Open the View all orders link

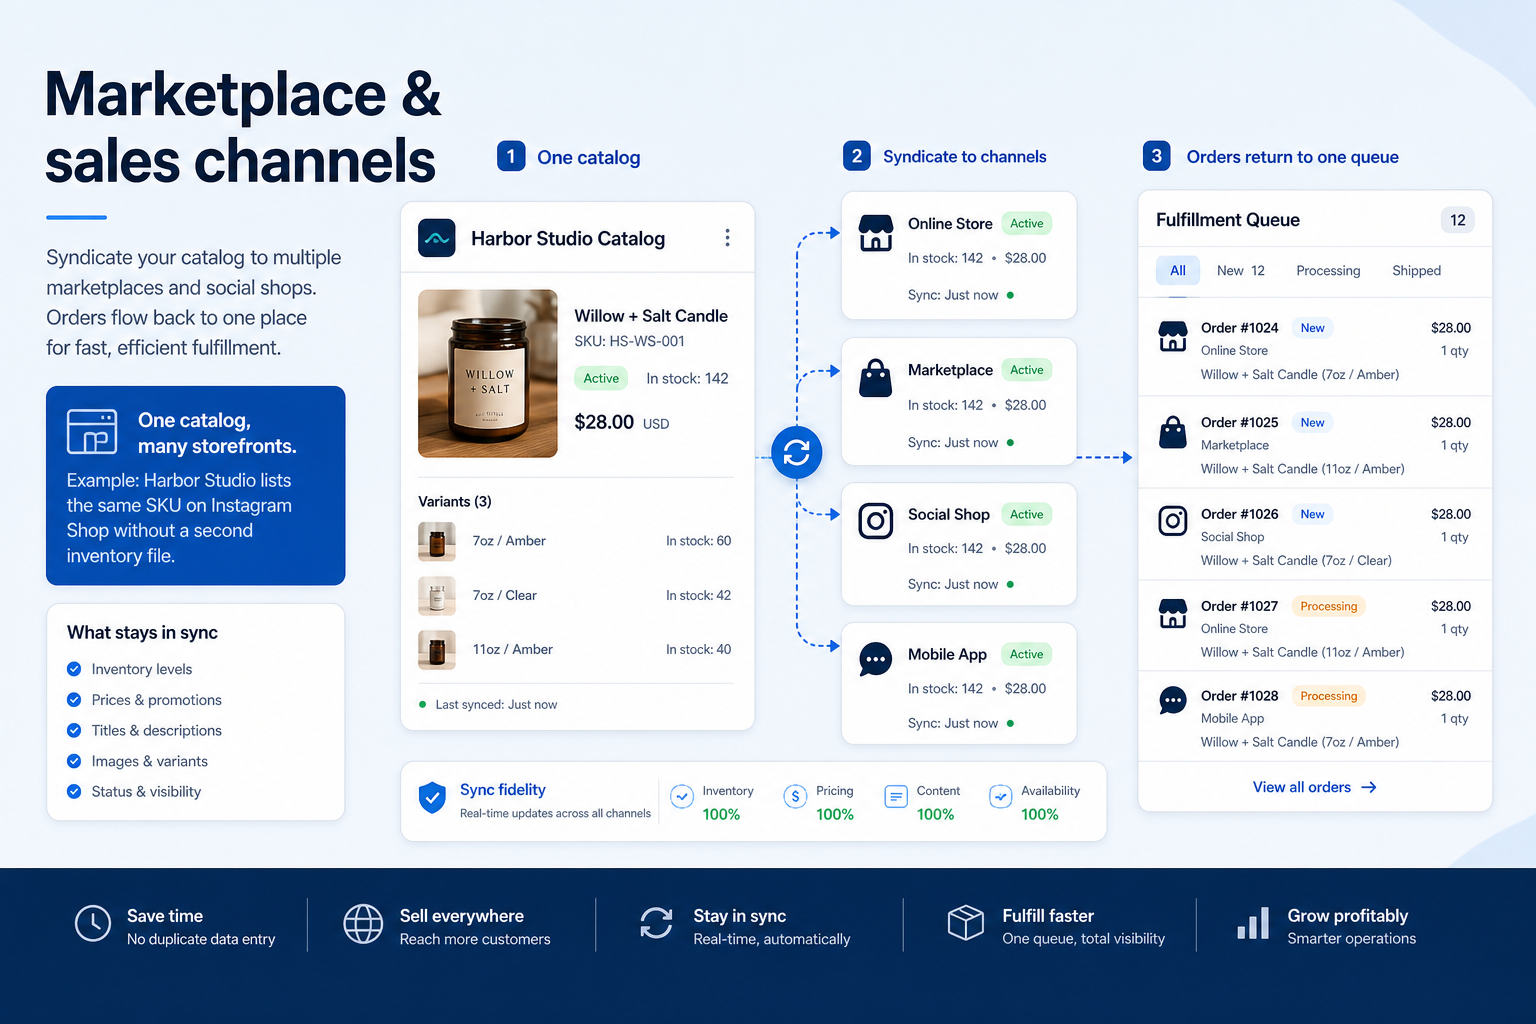(x=1314, y=787)
